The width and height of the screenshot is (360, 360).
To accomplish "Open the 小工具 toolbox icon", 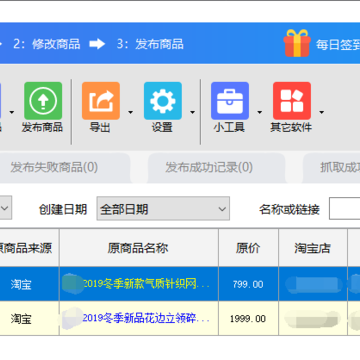I will (230, 101).
